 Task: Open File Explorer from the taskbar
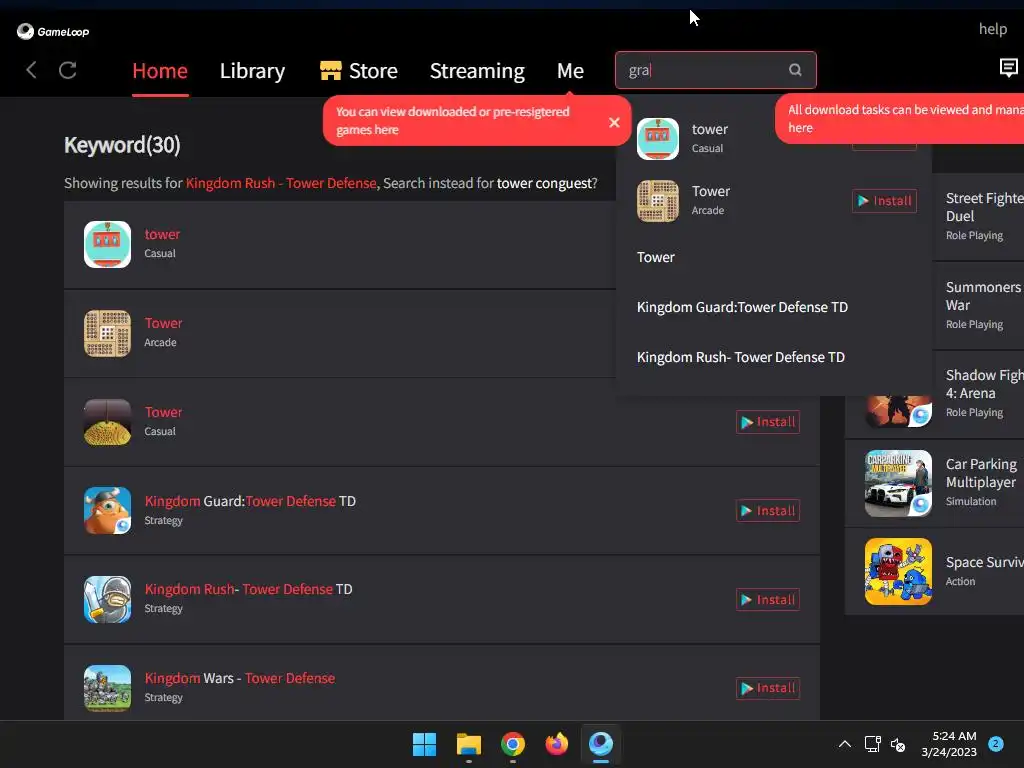(x=469, y=744)
